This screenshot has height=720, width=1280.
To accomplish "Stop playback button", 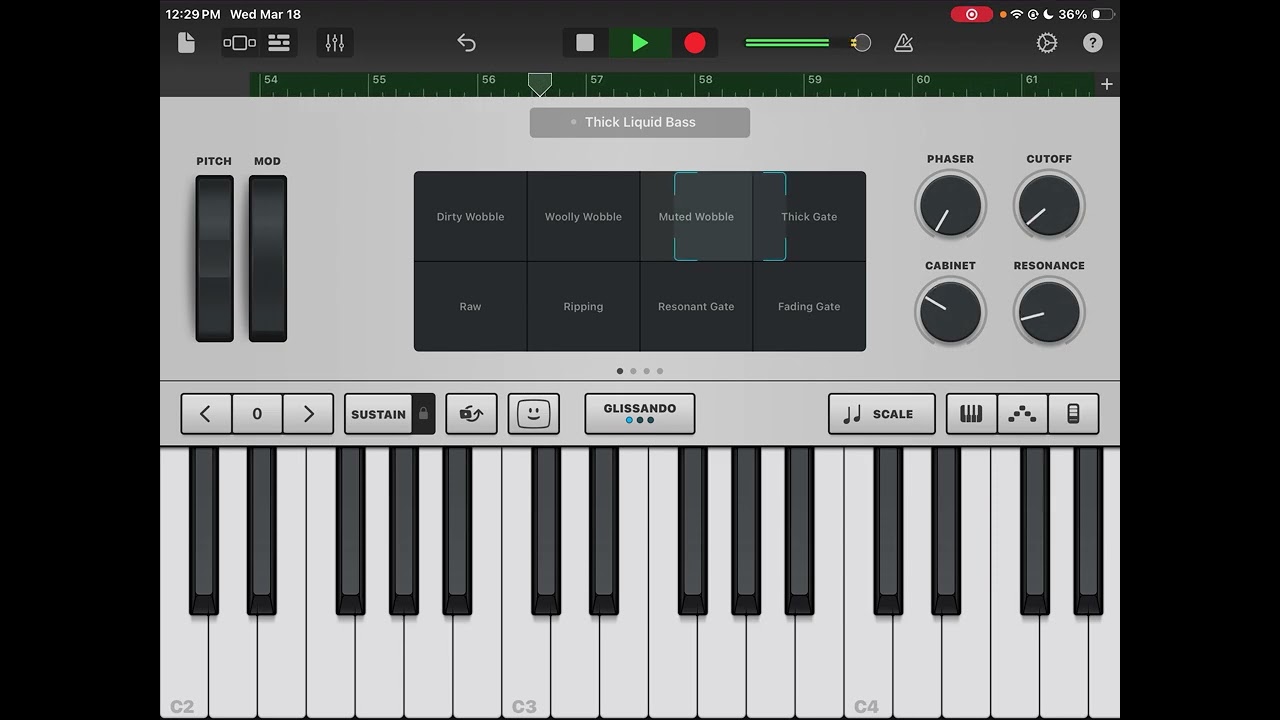I will point(585,43).
